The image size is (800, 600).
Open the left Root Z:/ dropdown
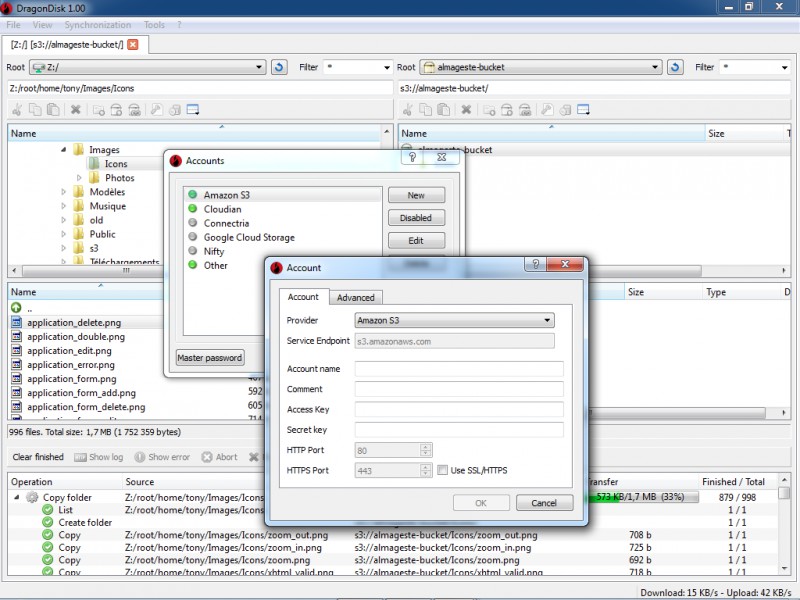[x=147, y=67]
